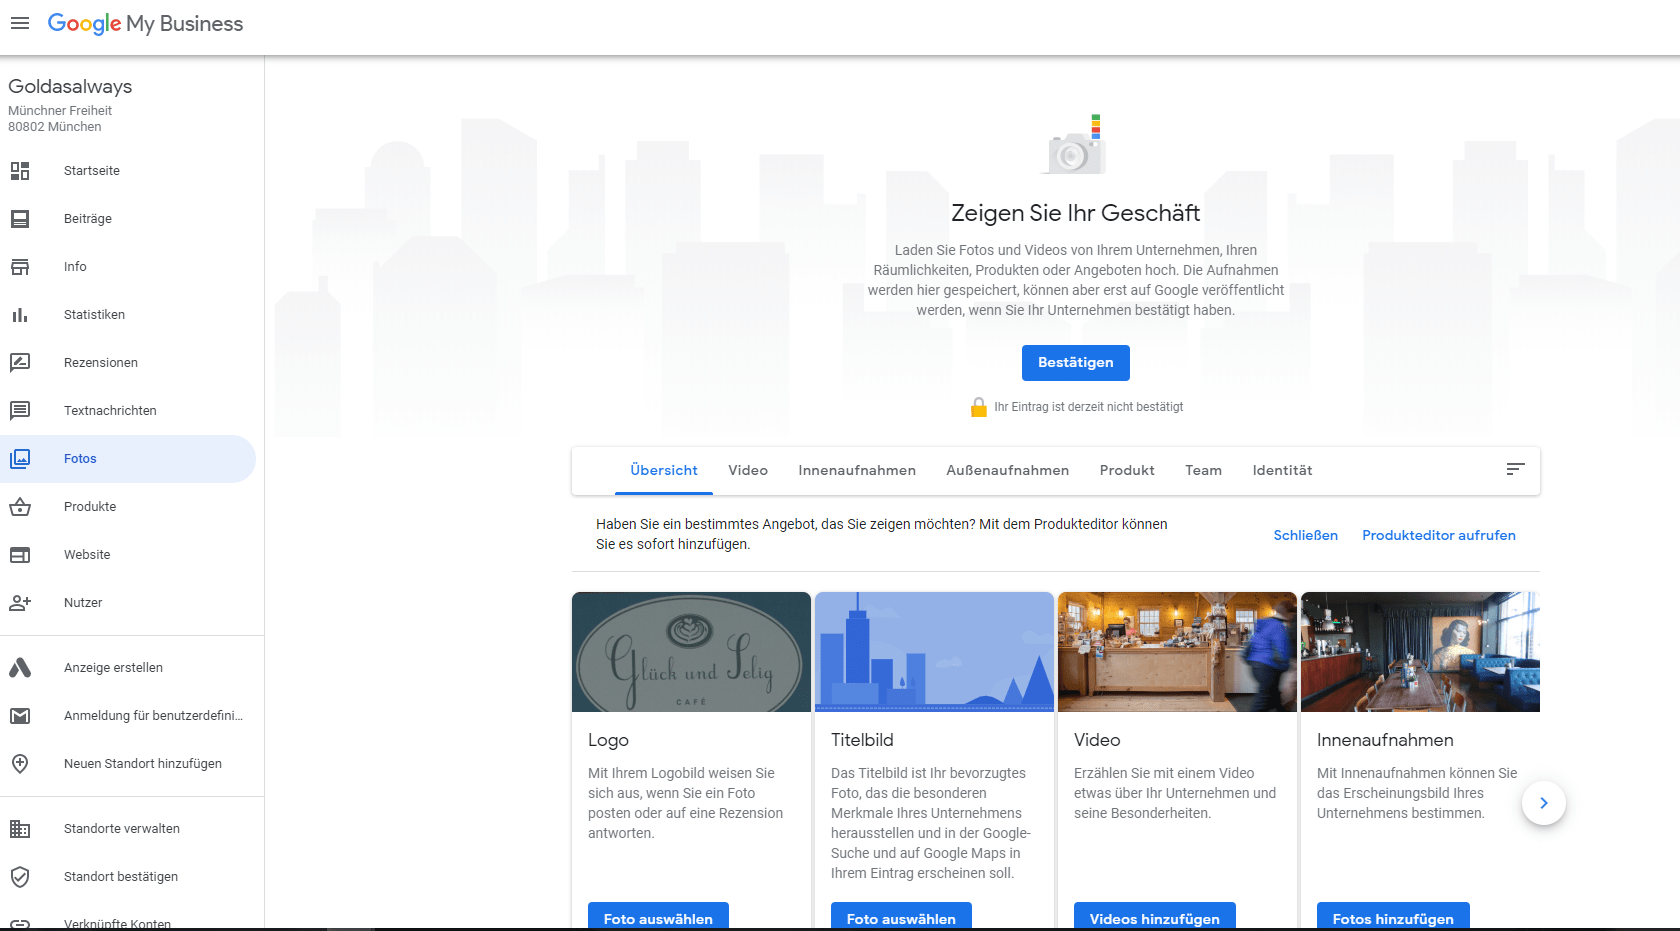1680x931 pixels.
Task: Click the camera illustration icon
Action: pos(1075,146)
